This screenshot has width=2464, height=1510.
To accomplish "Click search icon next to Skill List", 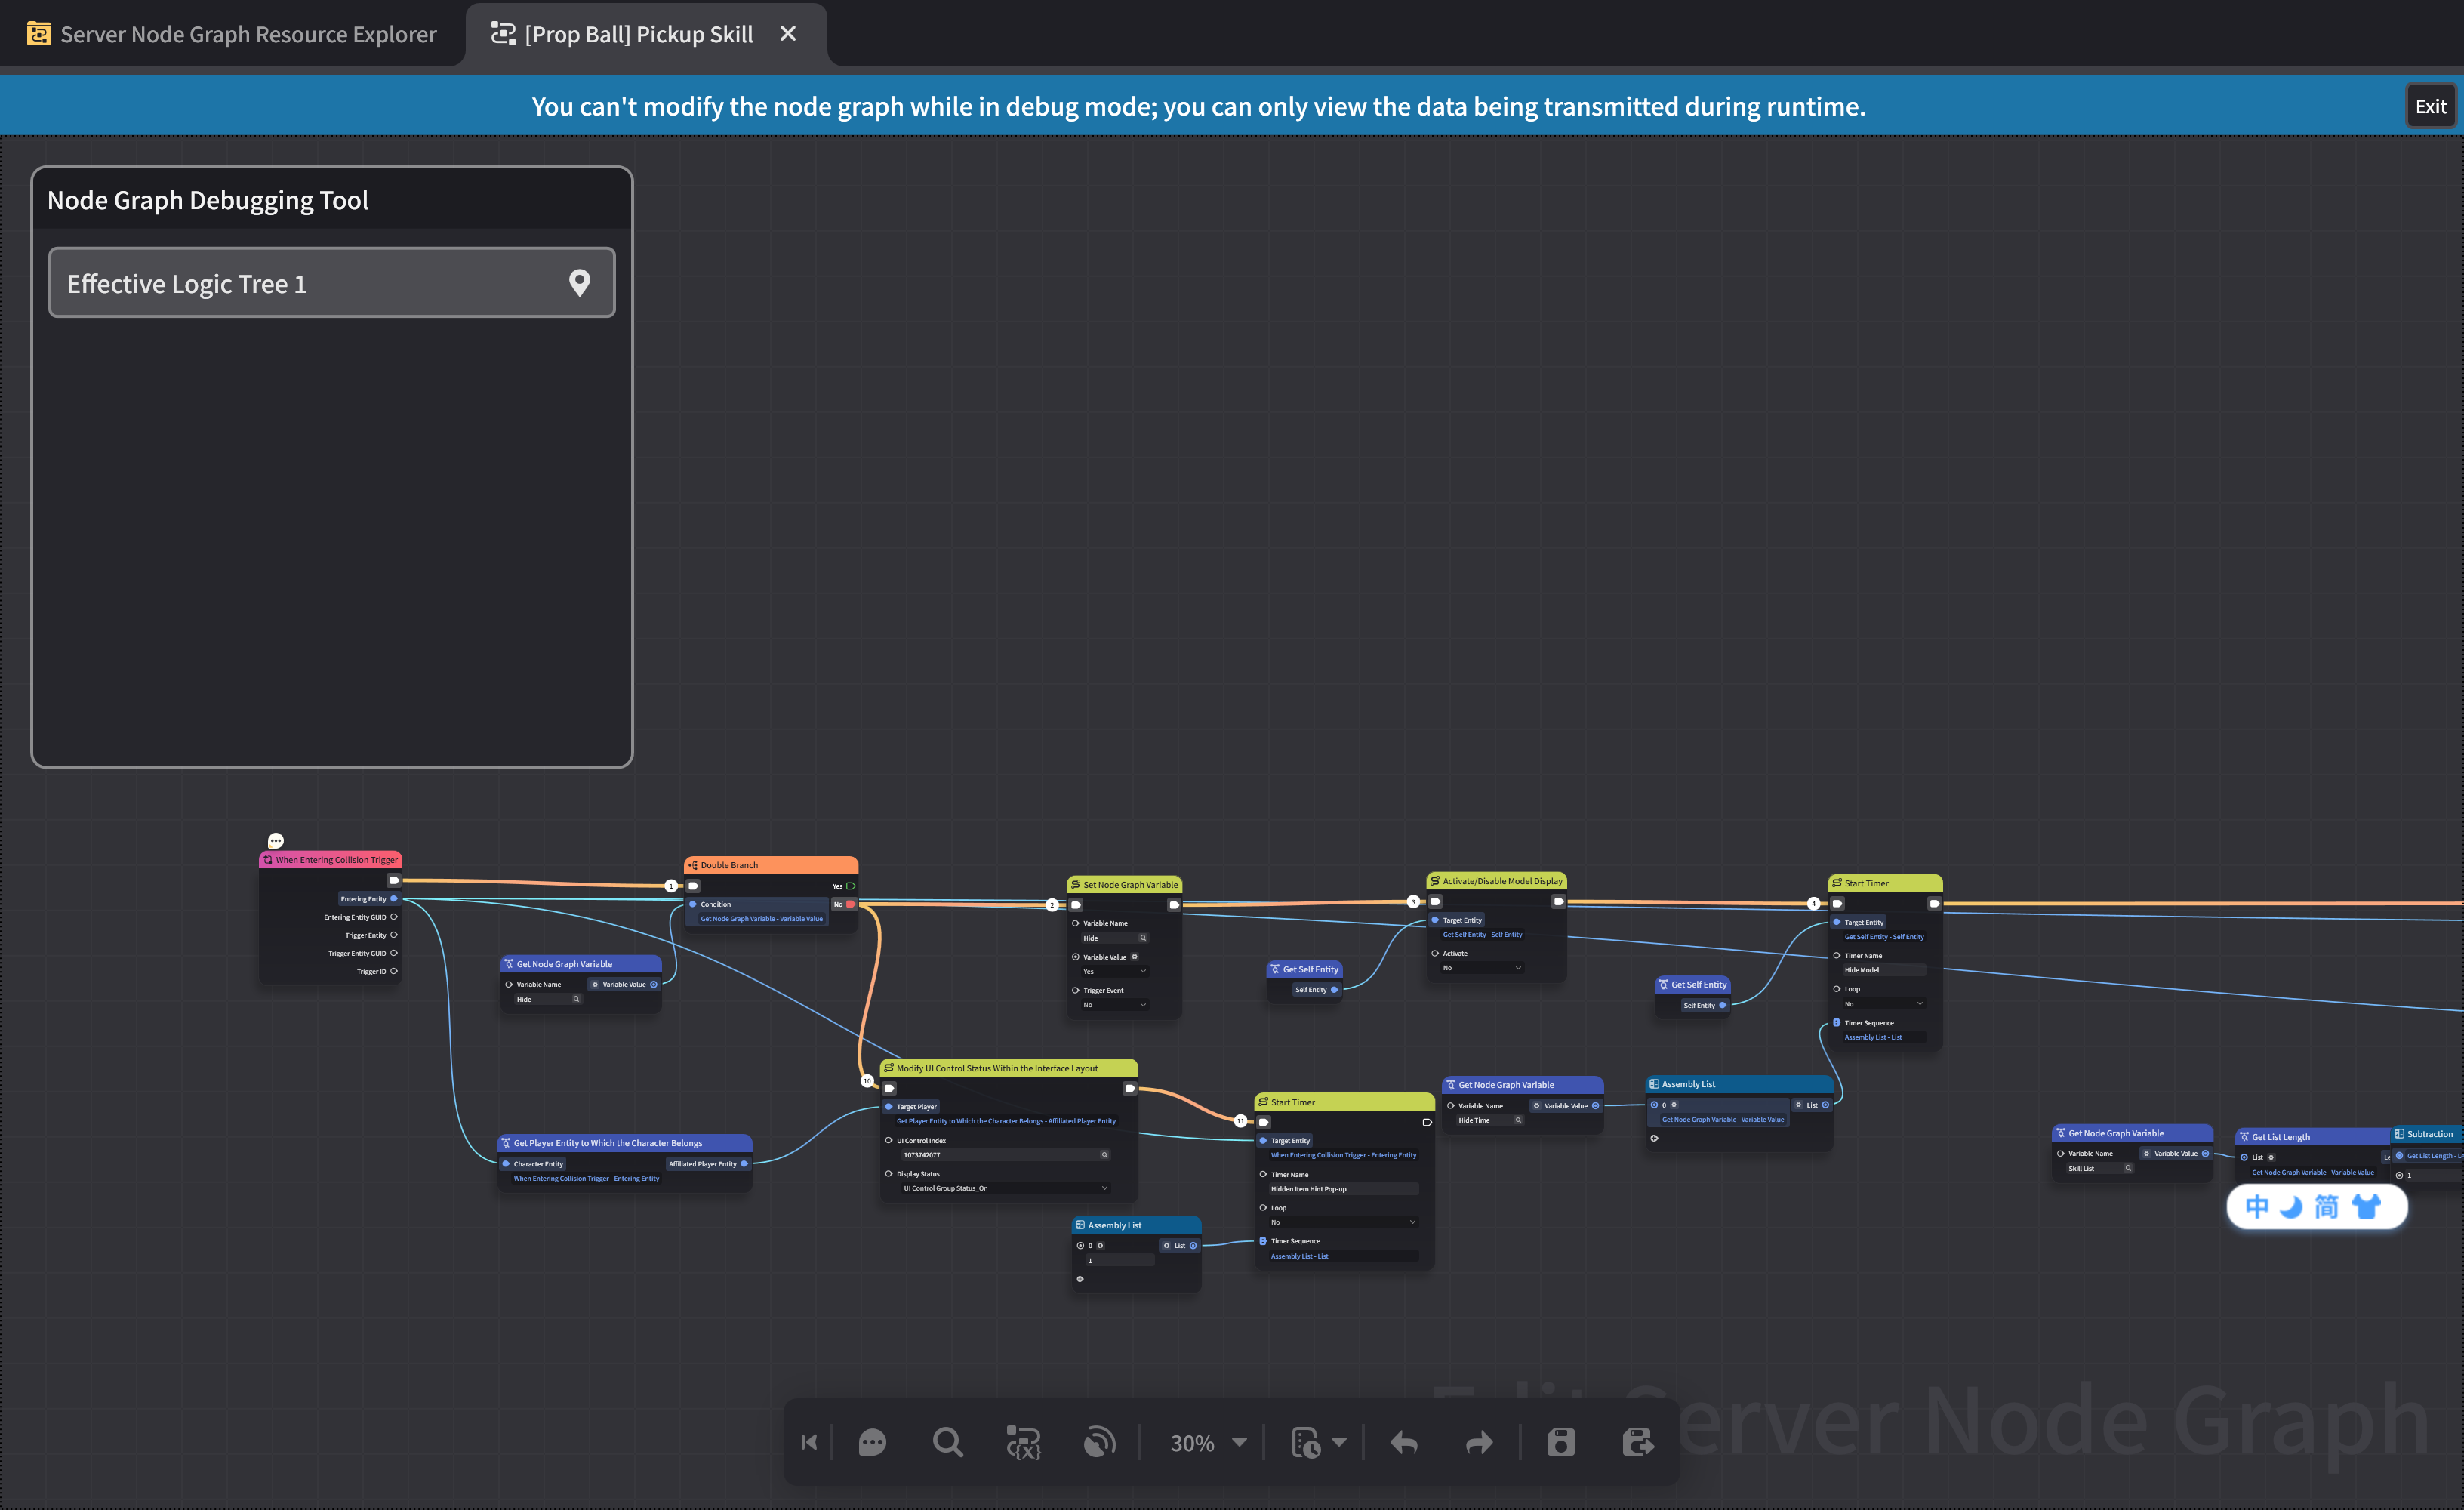I will (2128, 1168).
